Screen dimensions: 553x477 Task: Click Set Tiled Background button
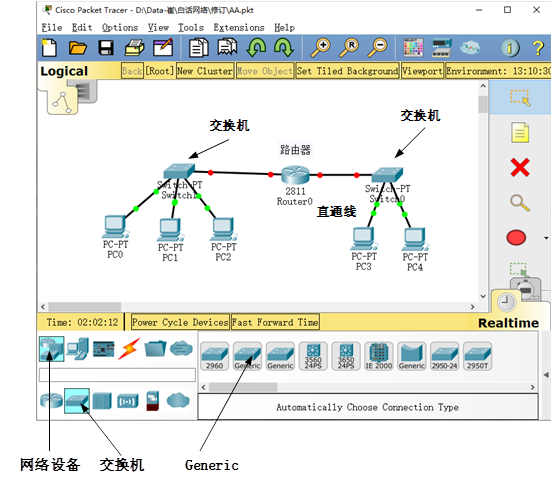347,71
